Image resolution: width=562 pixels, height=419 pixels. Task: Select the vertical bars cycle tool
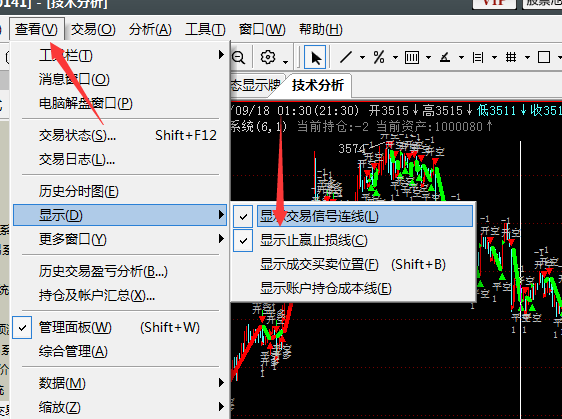point(412,57)
